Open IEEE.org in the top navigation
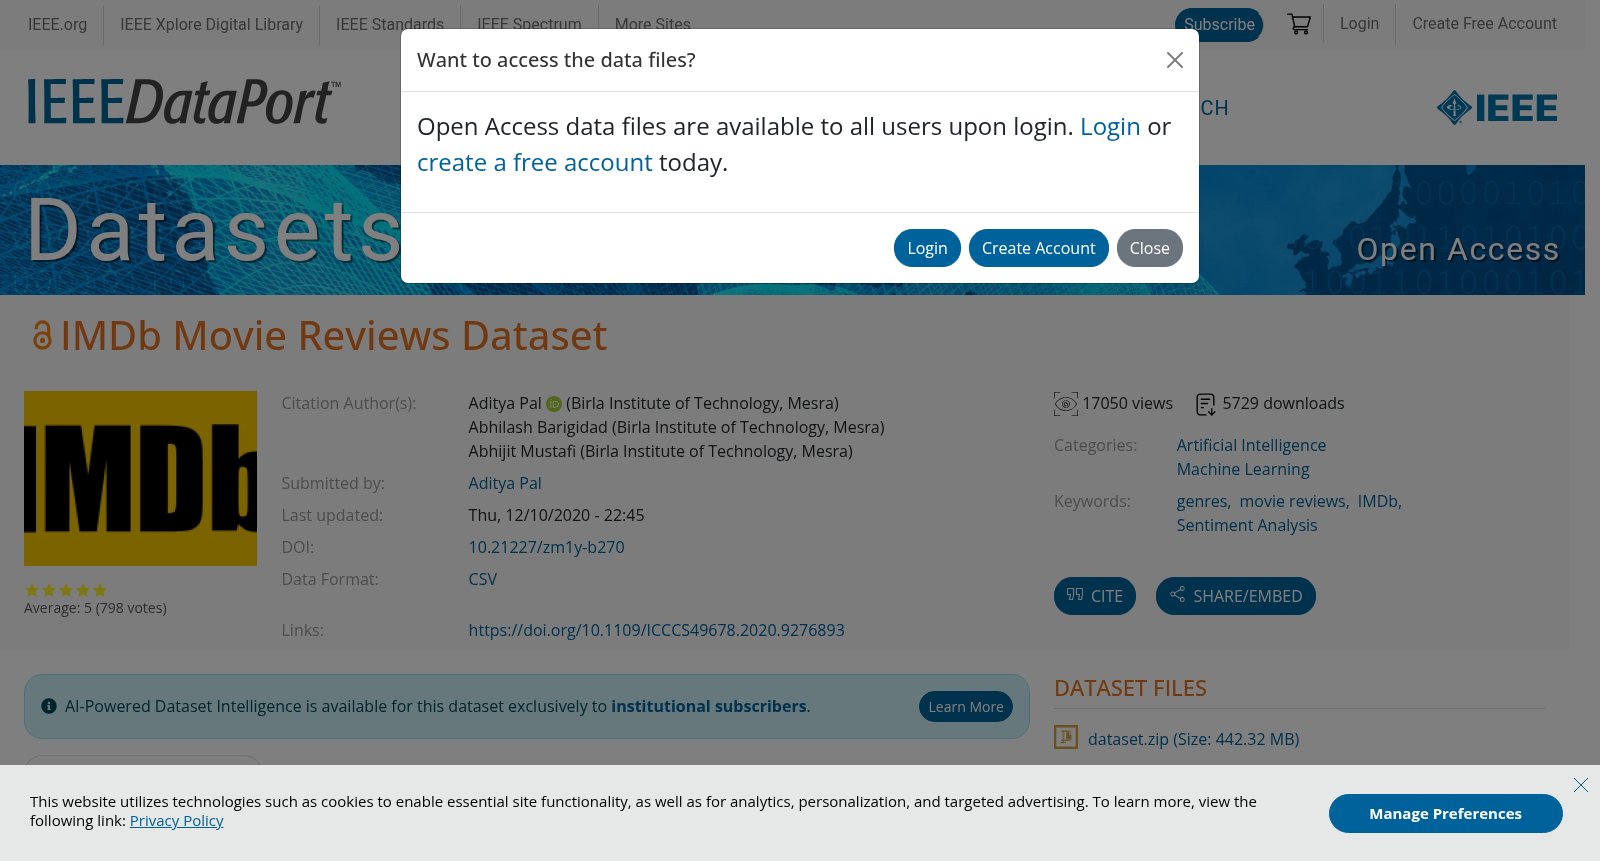The image size is (1600, 861). [x=57, y=24]
